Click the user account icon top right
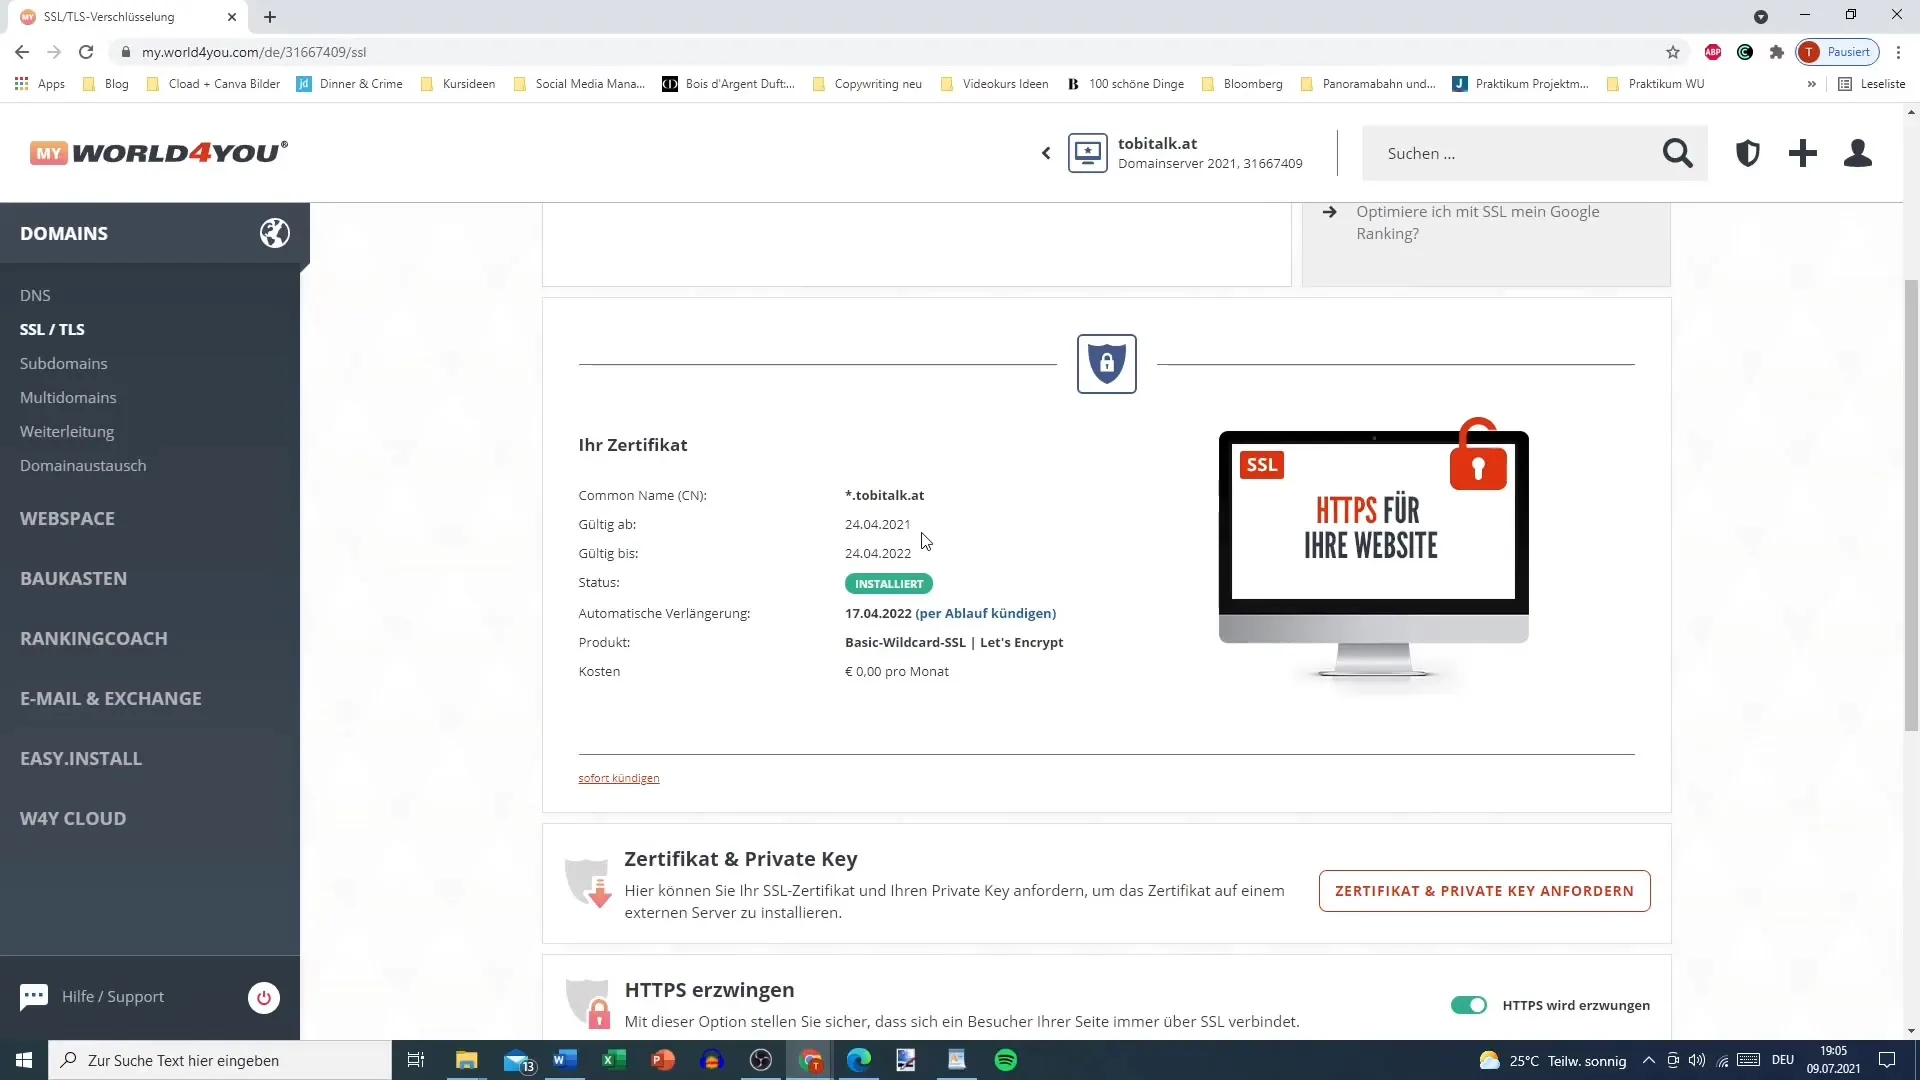 point(1857,153)
